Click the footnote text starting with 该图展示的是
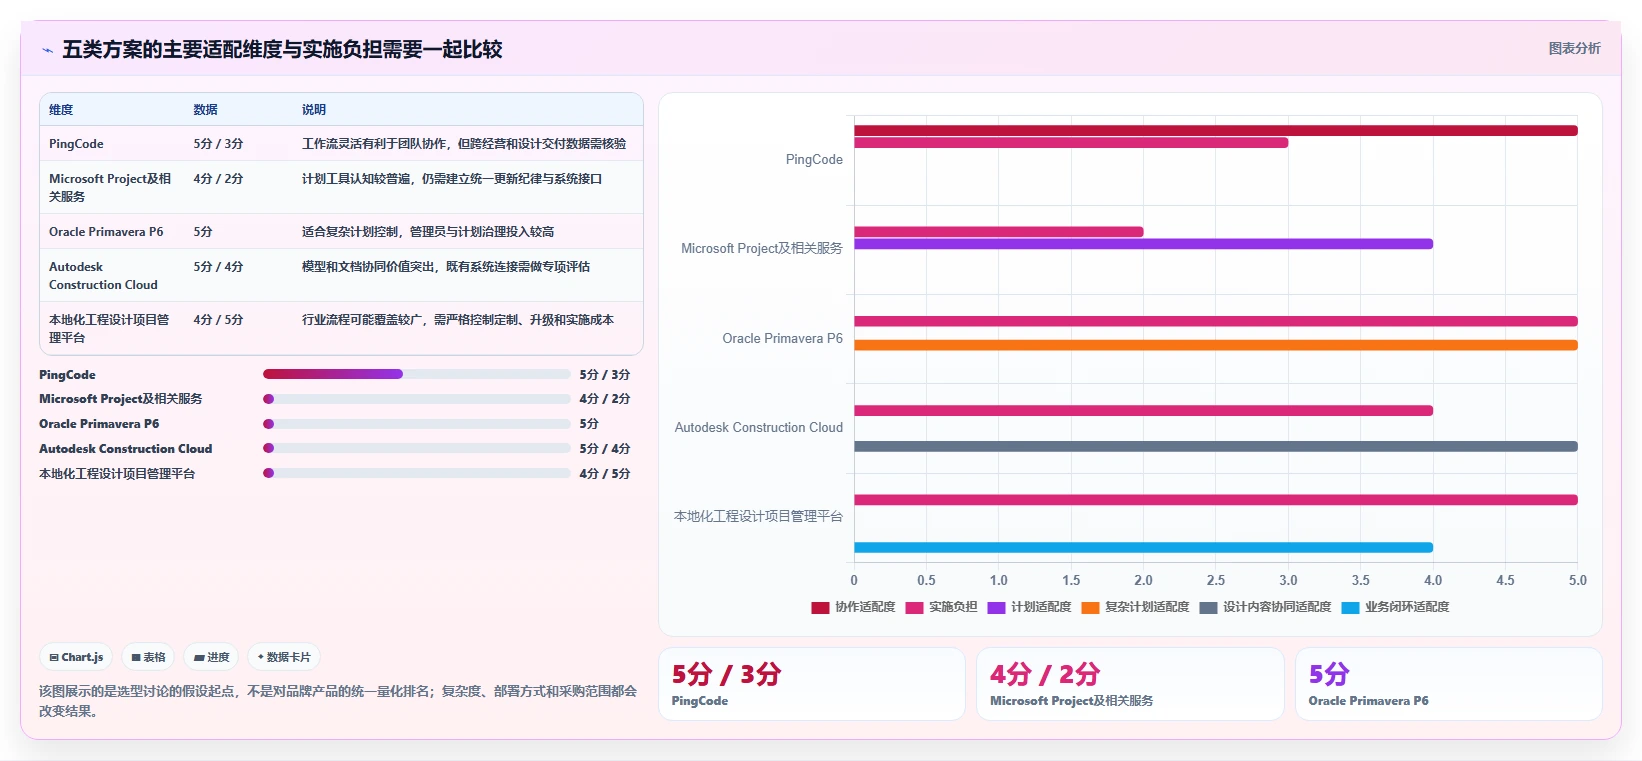The height and width of the screenshot is (761, 1642). click(x=338, y=701)
